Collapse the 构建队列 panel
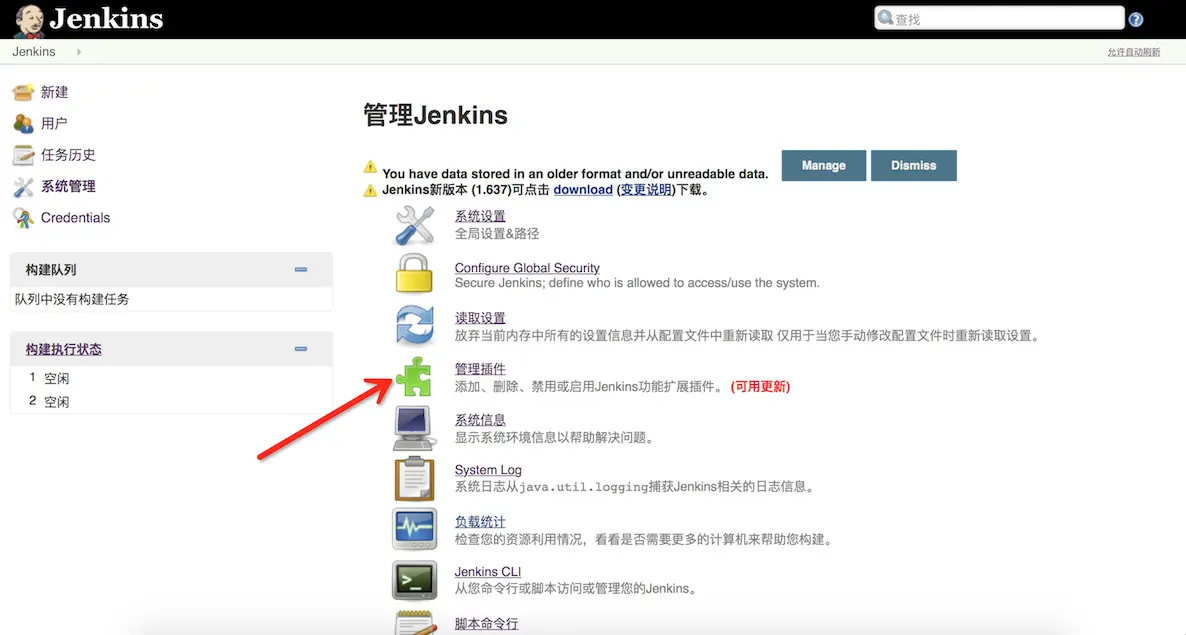The height and width of the screenshot is (635, 1186). pyautogui.click(x=301, y=269)
